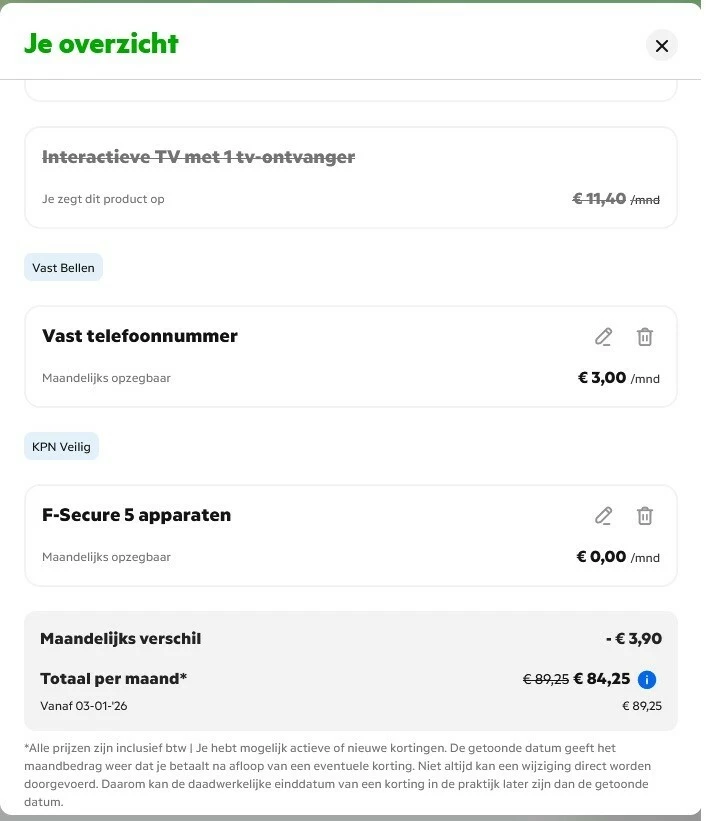Remove F-Secure 5 apparaten with trash icon
This screenshot has width=706, height=821.
tap(645, 516)
